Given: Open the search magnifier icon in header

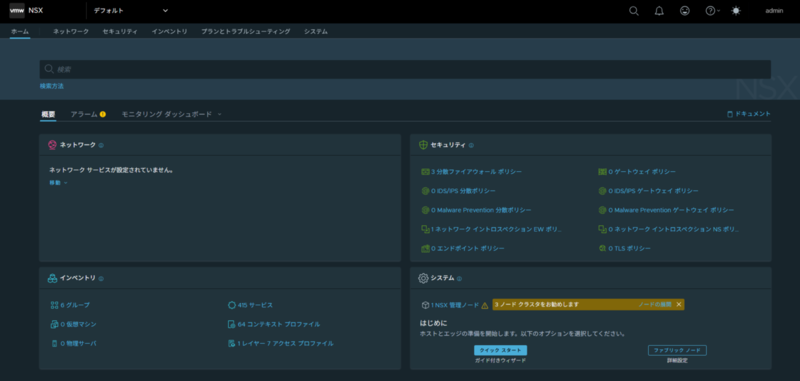Looking at the screenshot, I should pyautogui.click(x=634, y=11).
